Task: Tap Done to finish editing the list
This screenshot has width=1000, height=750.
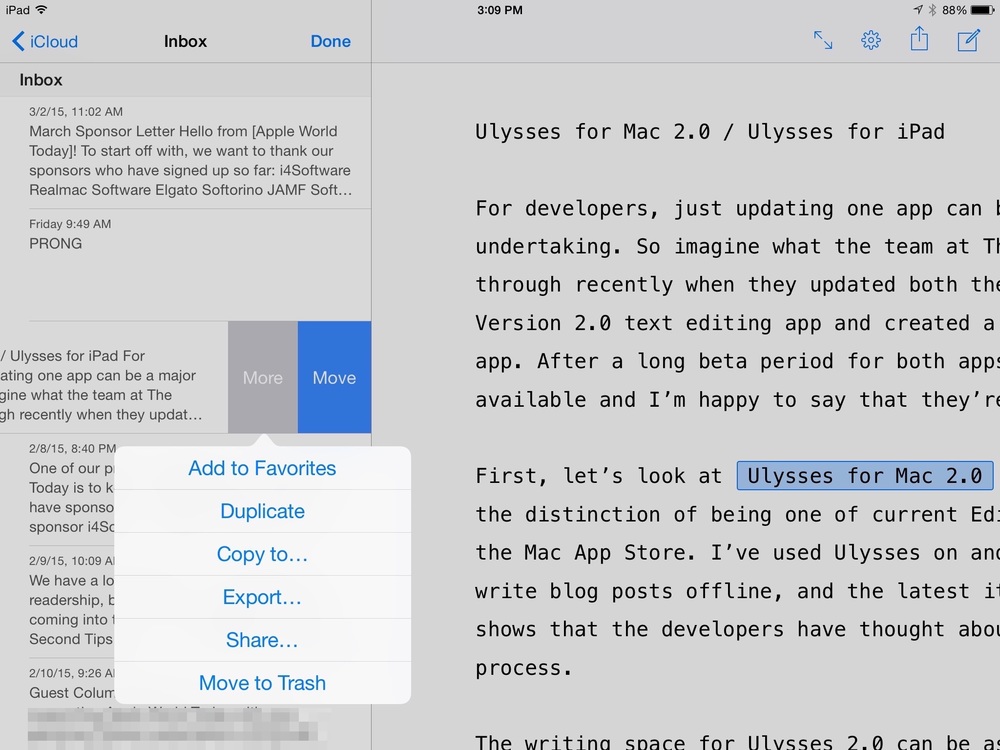Action: 330,41
